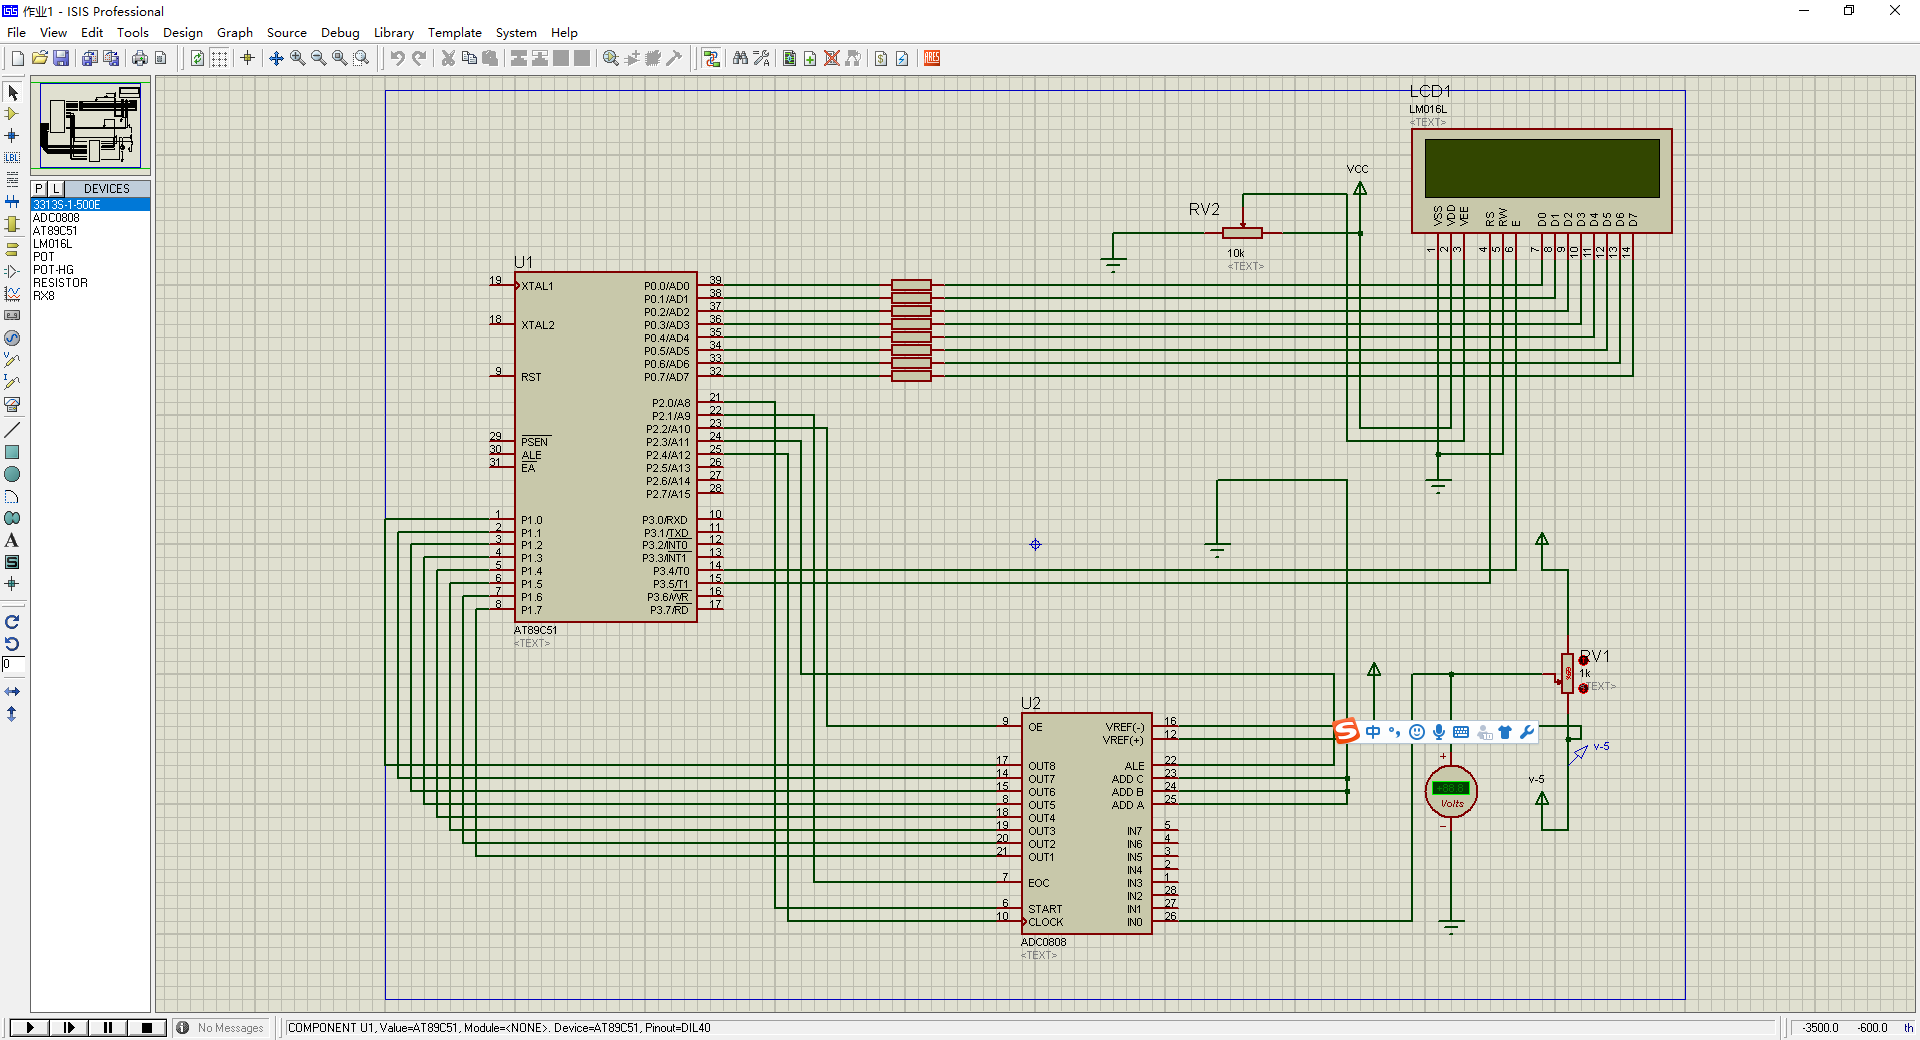Cut selection to clipboard
Screen dimensions: 1920x1040
point(448,58)
